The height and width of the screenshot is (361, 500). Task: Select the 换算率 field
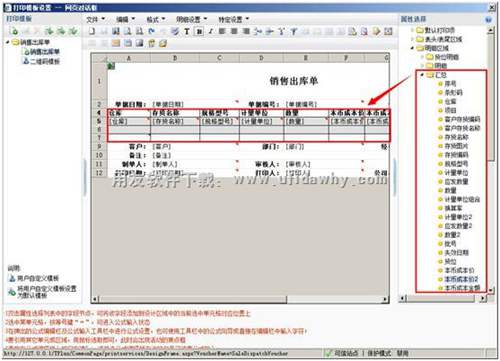coord(453,208)
